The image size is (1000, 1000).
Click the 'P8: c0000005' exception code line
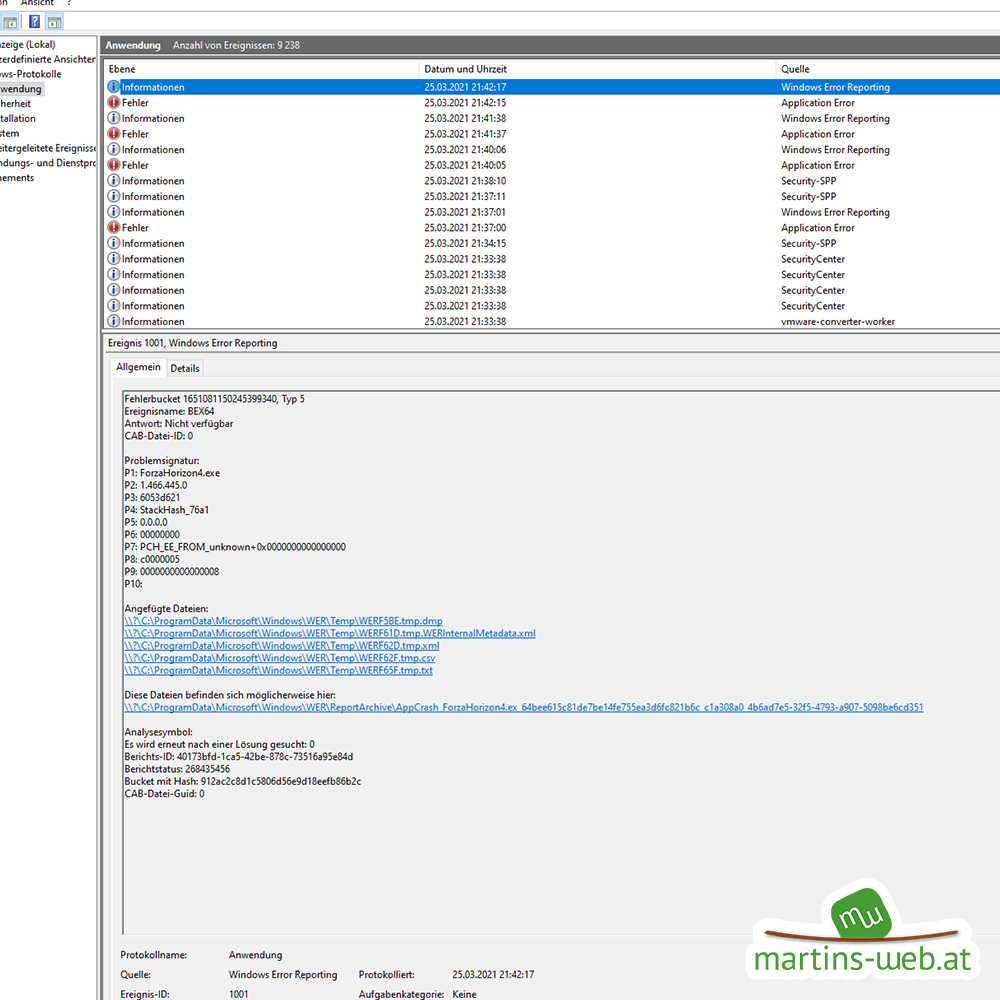click(152, 559)
